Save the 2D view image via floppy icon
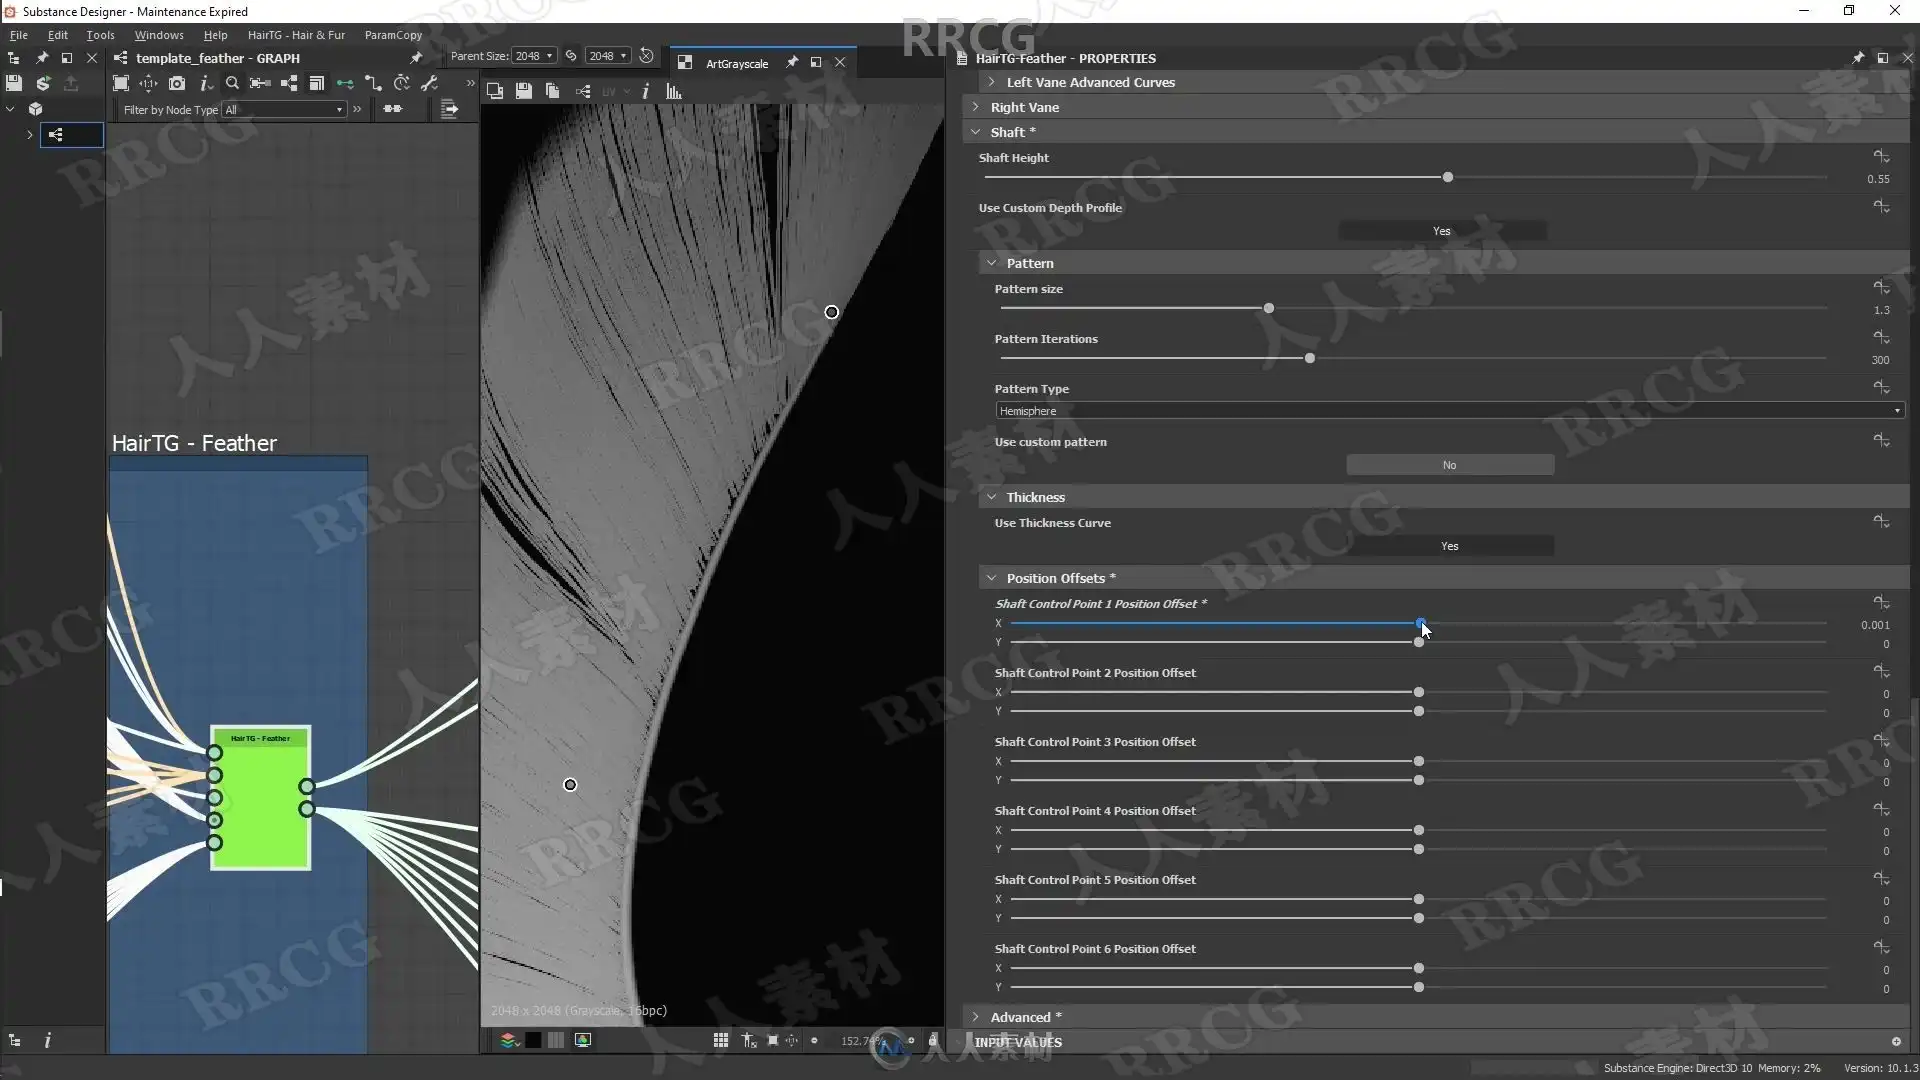 click(x=523, y=91)
